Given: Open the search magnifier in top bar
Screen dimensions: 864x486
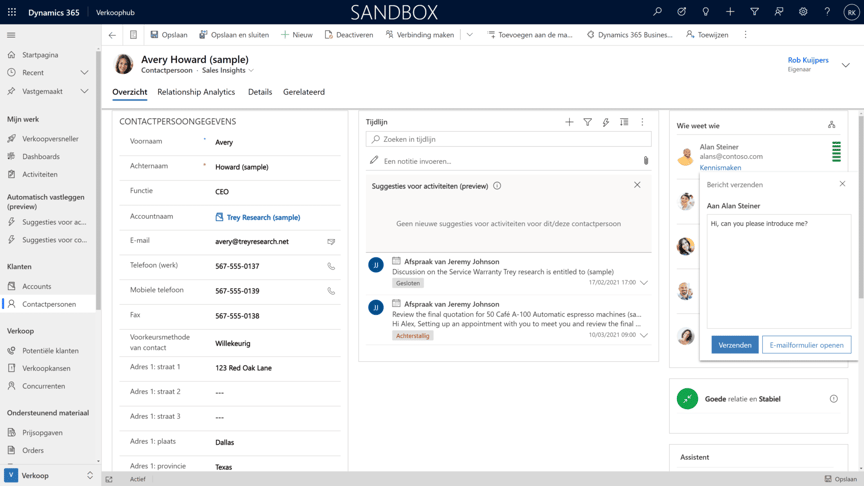Looking at the screenshot, I should point(657,12).
